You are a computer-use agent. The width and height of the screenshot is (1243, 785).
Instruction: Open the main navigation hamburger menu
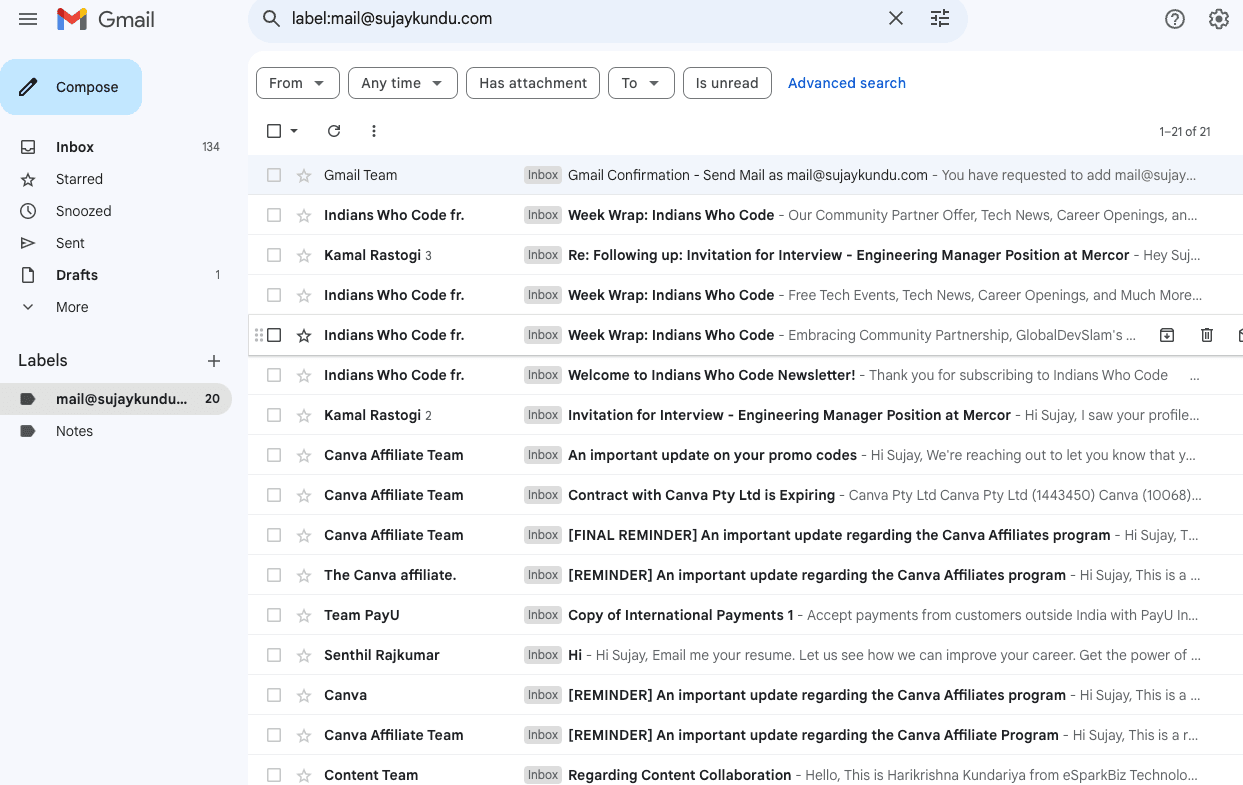click(x=28, y=18)
